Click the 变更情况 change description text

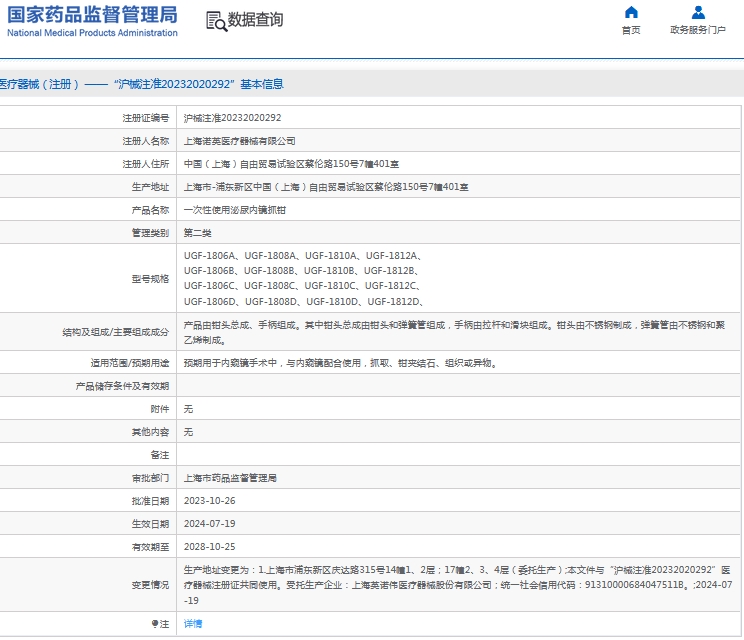458,585
